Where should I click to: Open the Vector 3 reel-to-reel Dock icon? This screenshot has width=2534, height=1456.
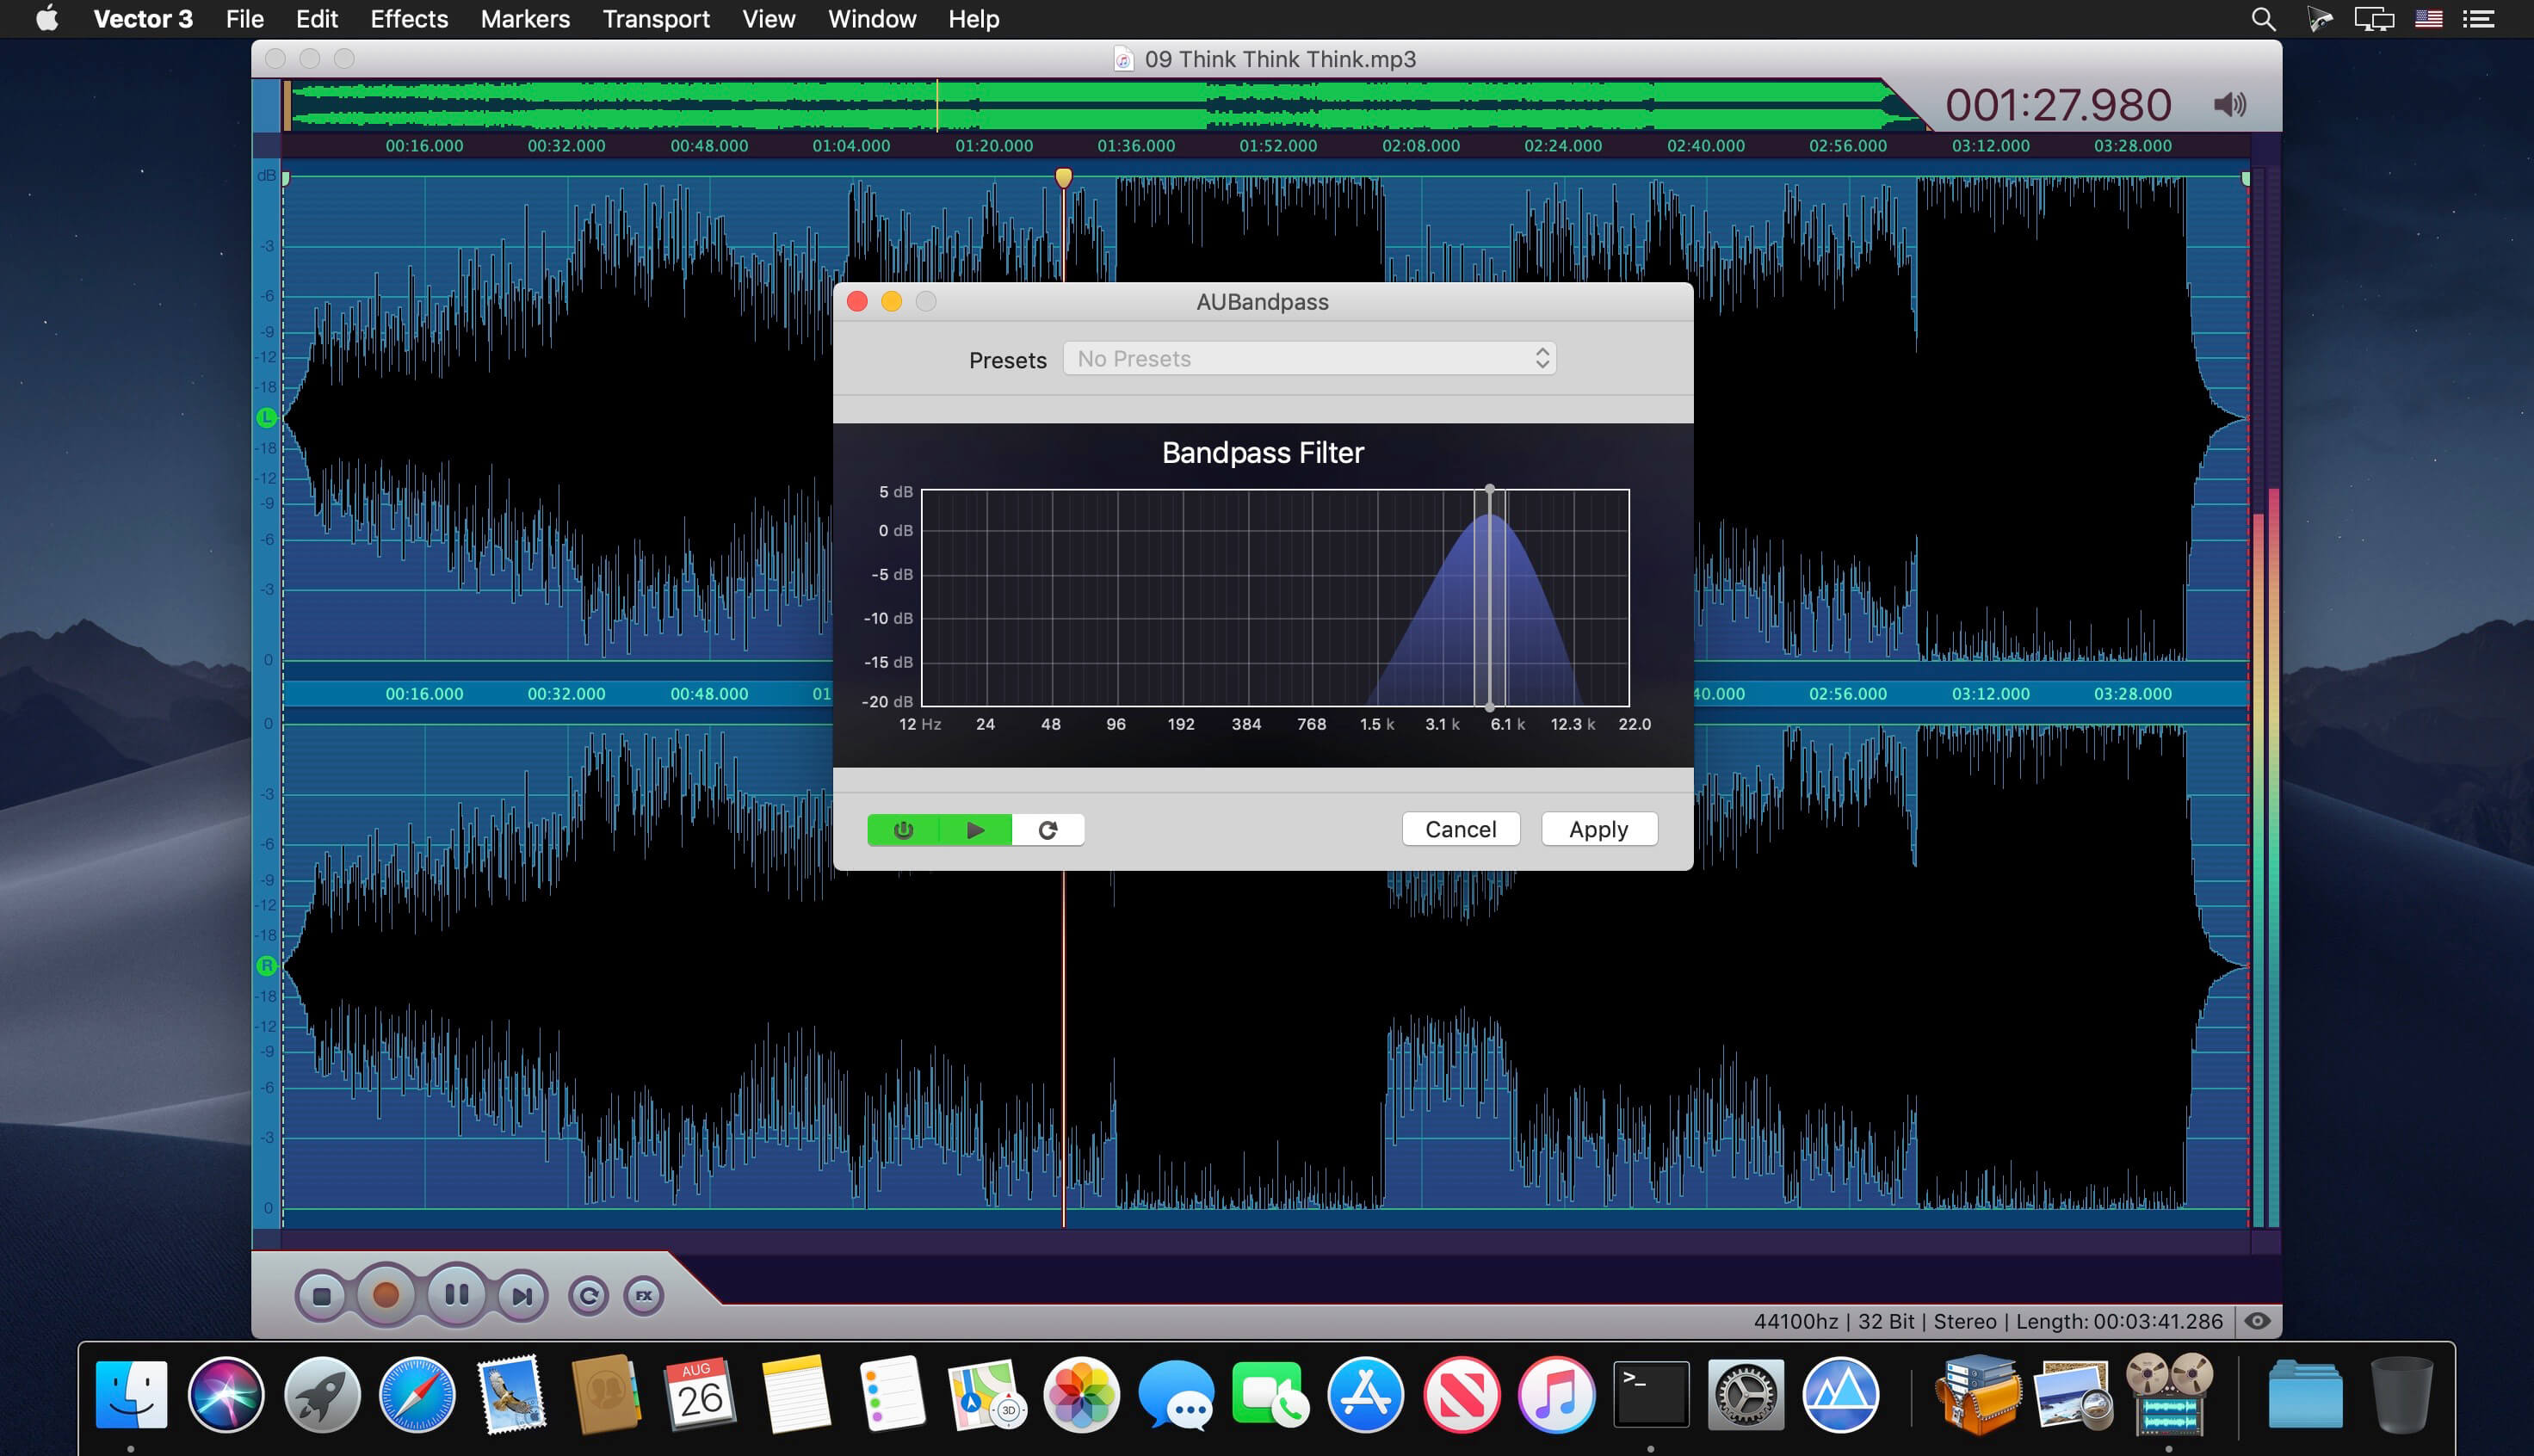2167,1394
